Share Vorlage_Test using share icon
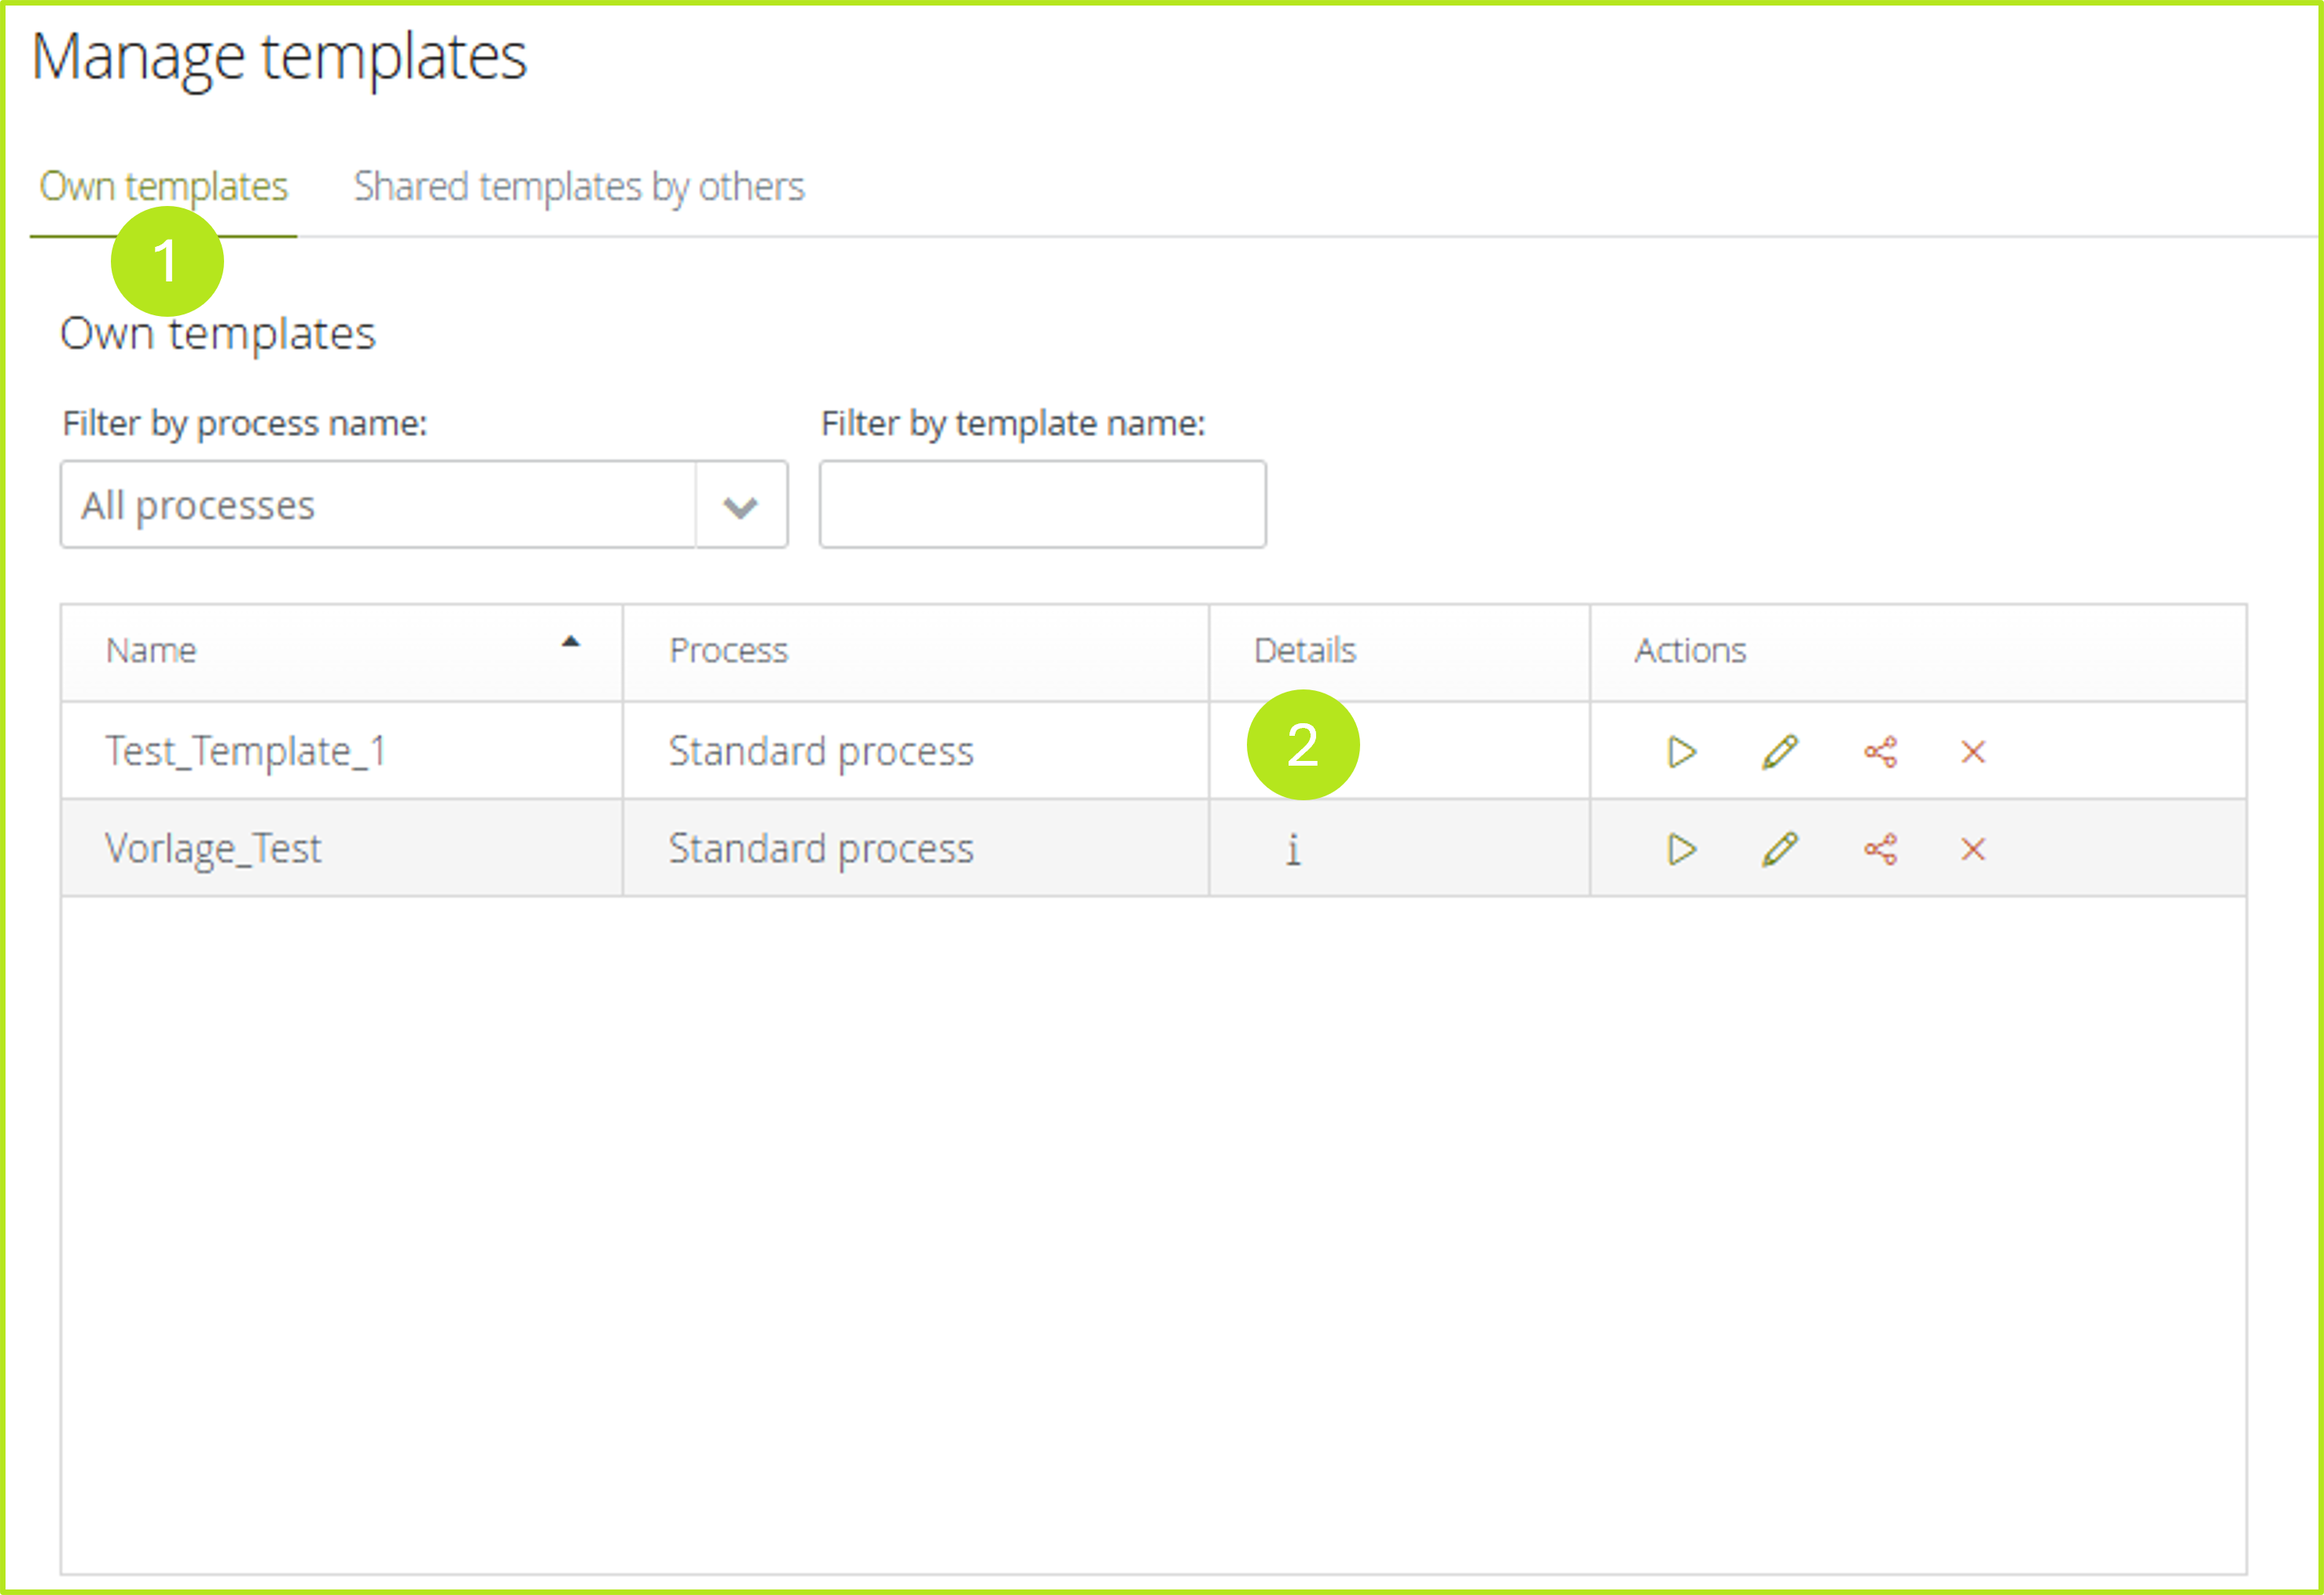The height and width of the screenshot is (1595, 2324). pyautogui.click(x=1880, y=849)
